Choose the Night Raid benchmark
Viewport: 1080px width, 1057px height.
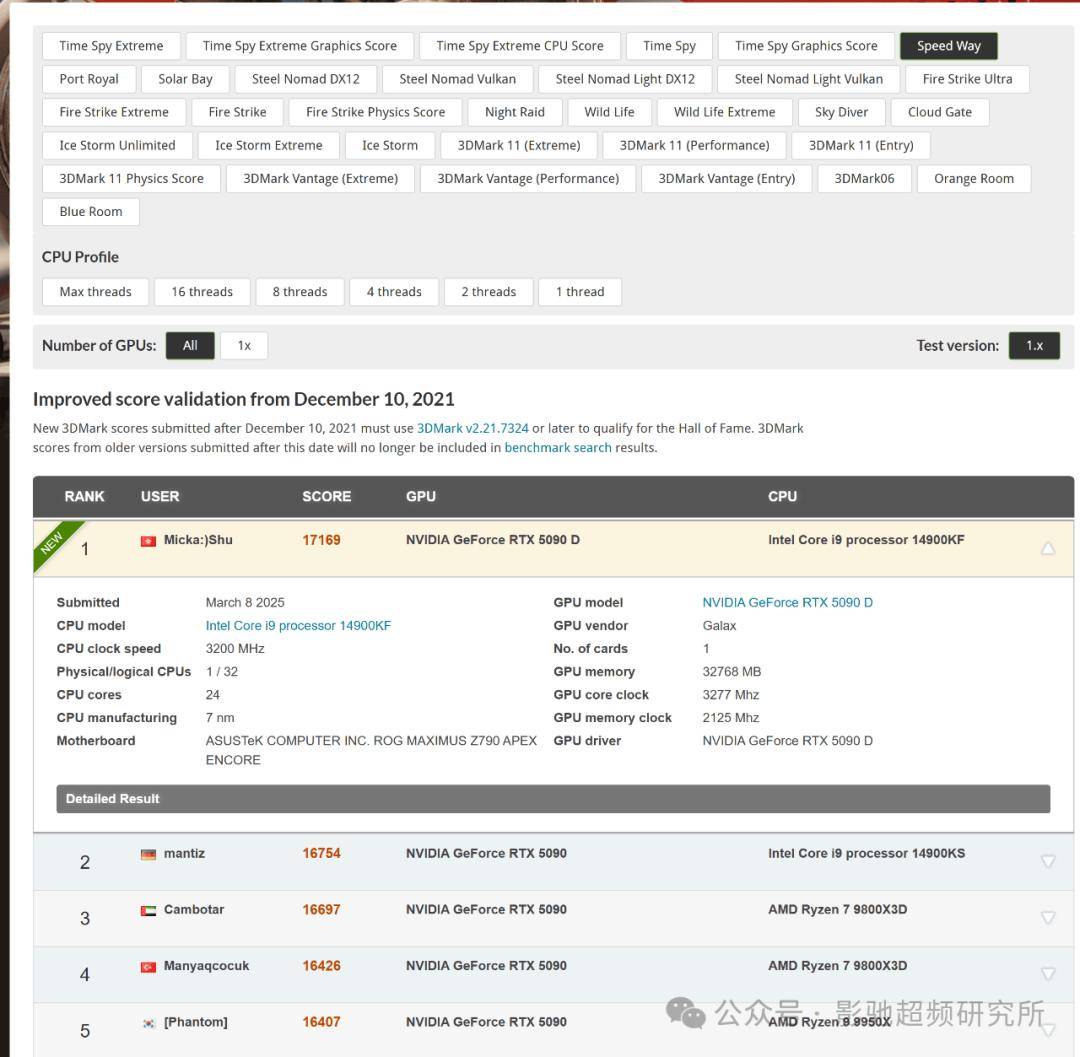515,112
